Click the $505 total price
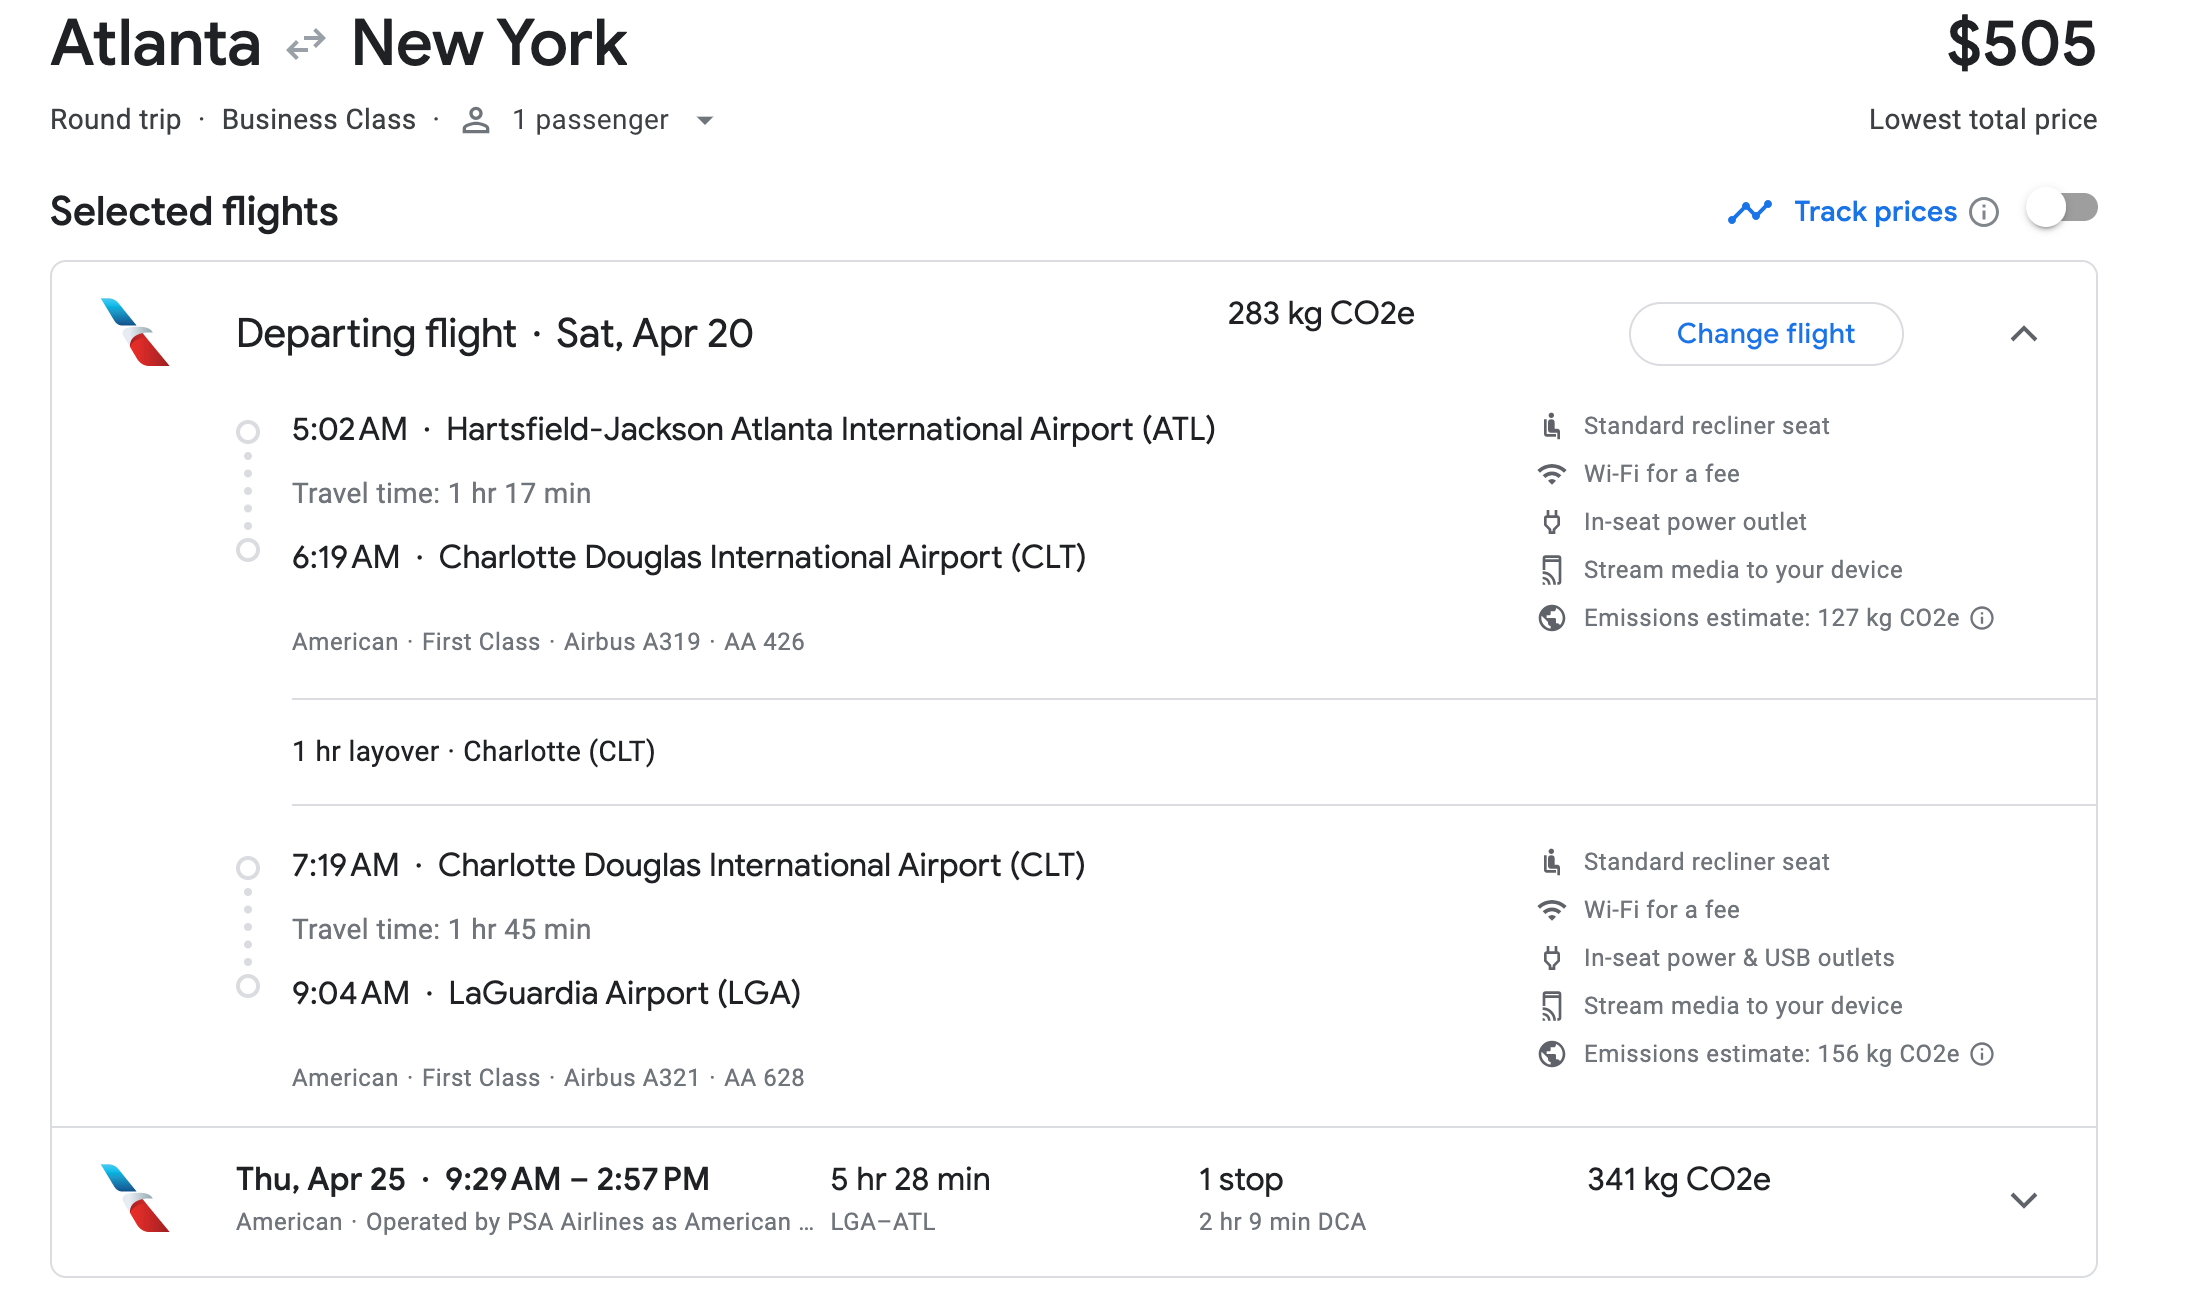Image resolution: width=2190 pixels, height=1298 pixels. (2020, 44)
